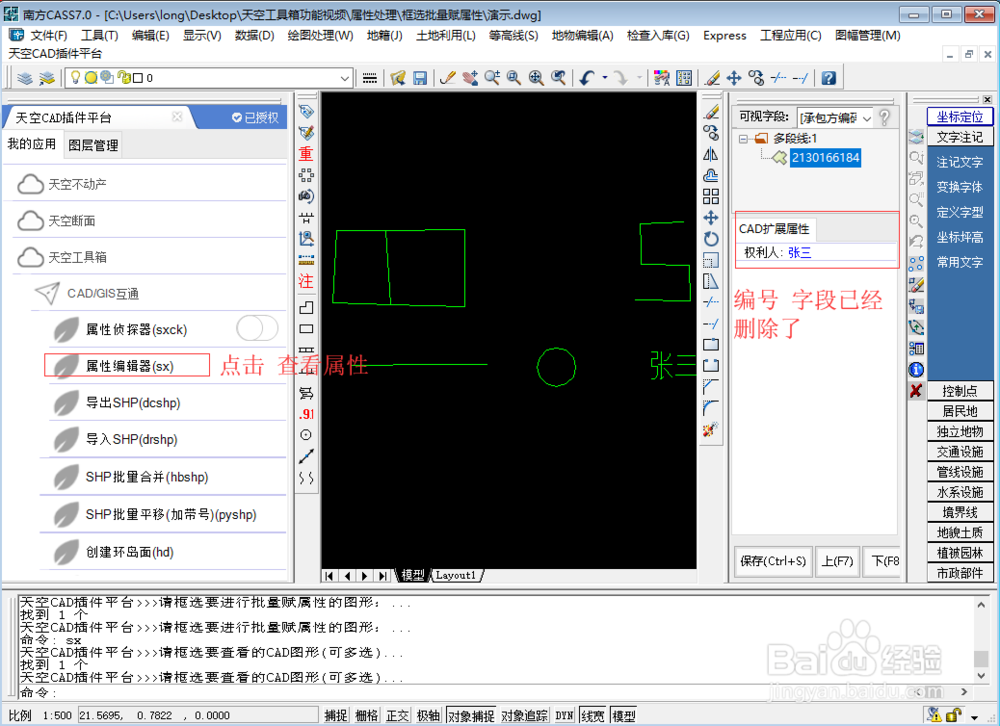Click the 权利人 value 张三

(800, 253)
